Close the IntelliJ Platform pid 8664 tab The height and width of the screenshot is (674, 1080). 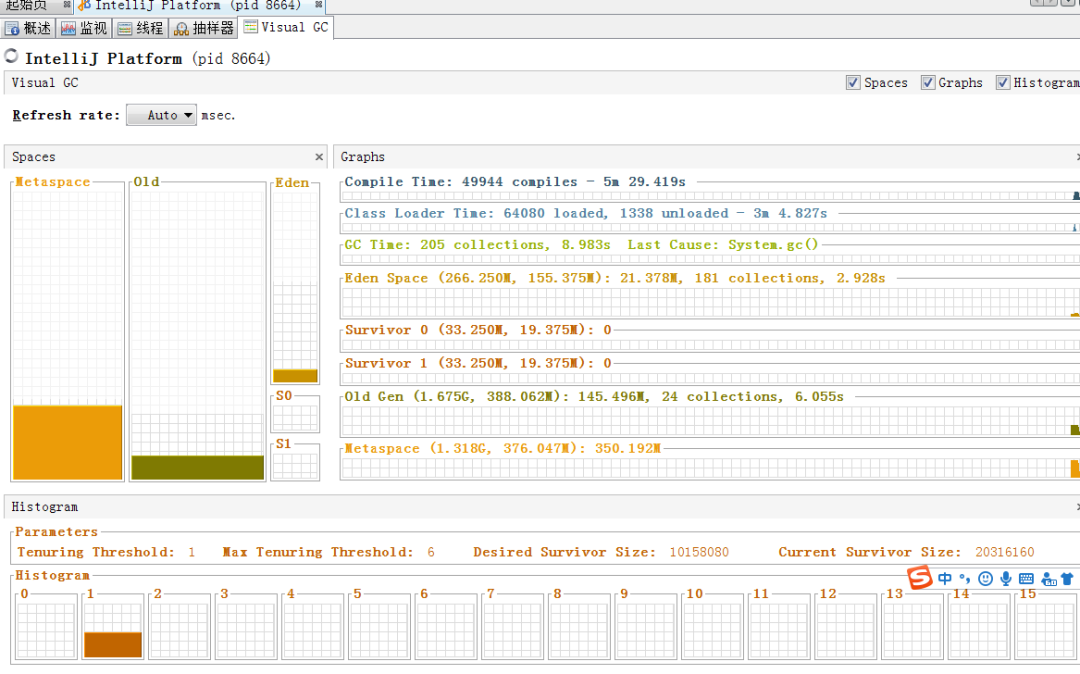(x=319, y=5)
